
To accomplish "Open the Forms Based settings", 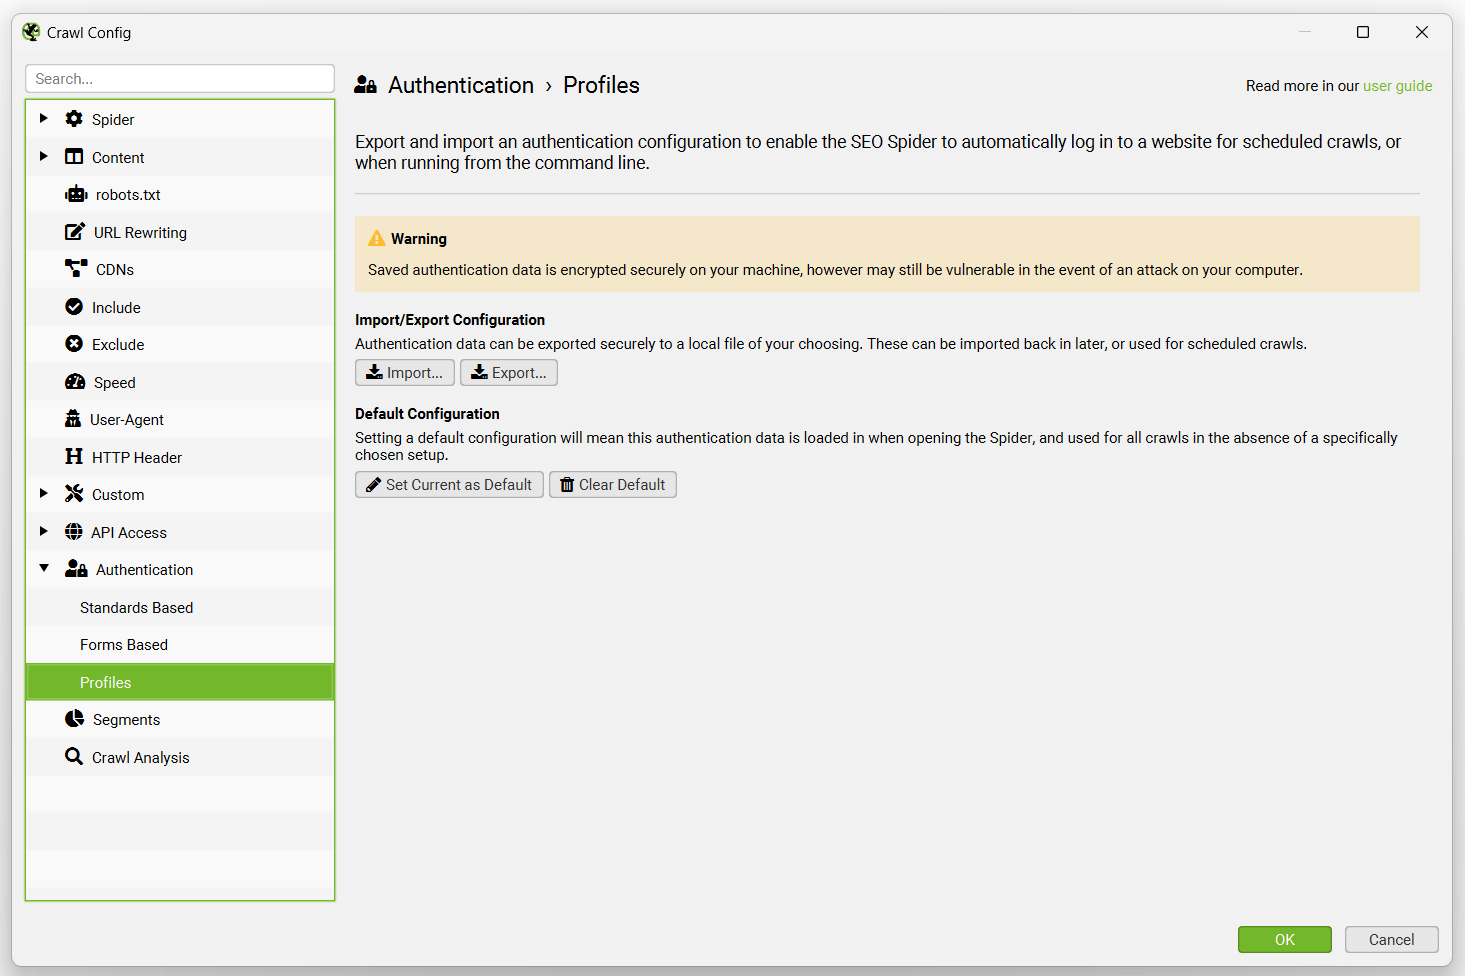I will 123,644.
